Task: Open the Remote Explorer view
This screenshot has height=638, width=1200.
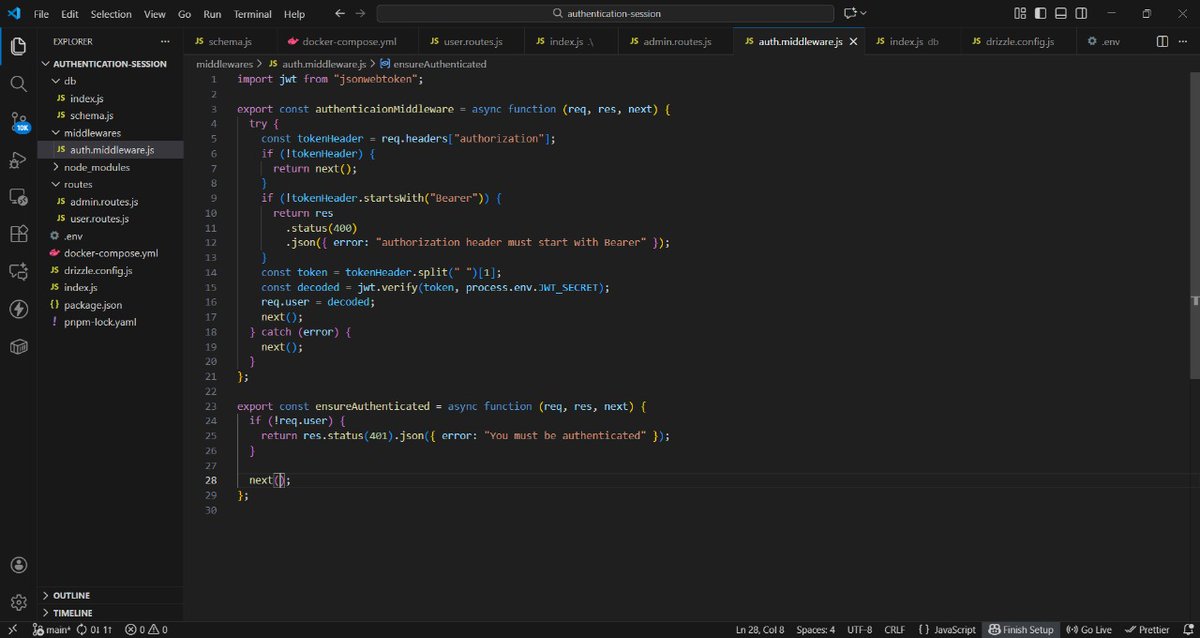Action: tap(18, 197)
